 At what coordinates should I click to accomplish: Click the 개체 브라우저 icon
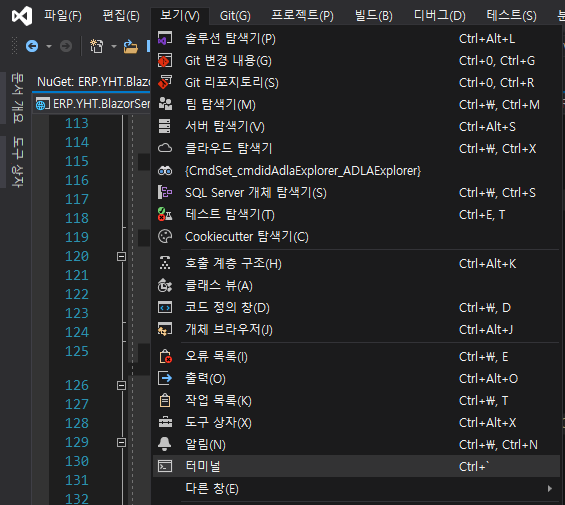pos(165,329)
